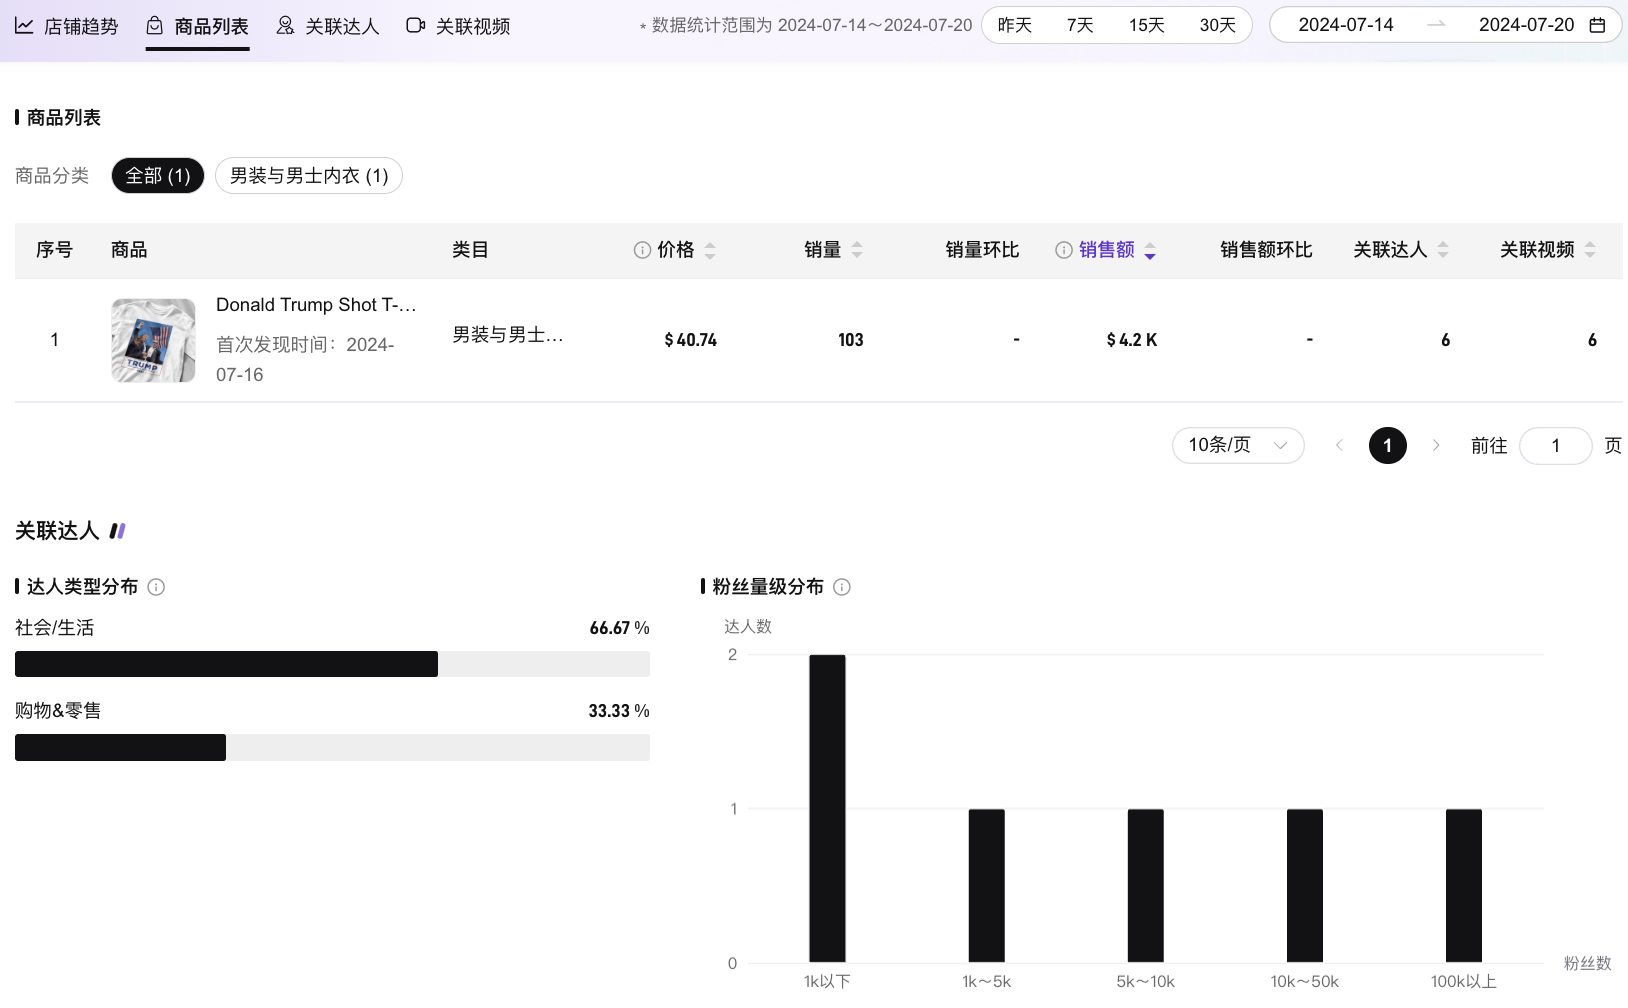Click page number 1 button
This screenshot has height=1008, width=1628.
1387,445
